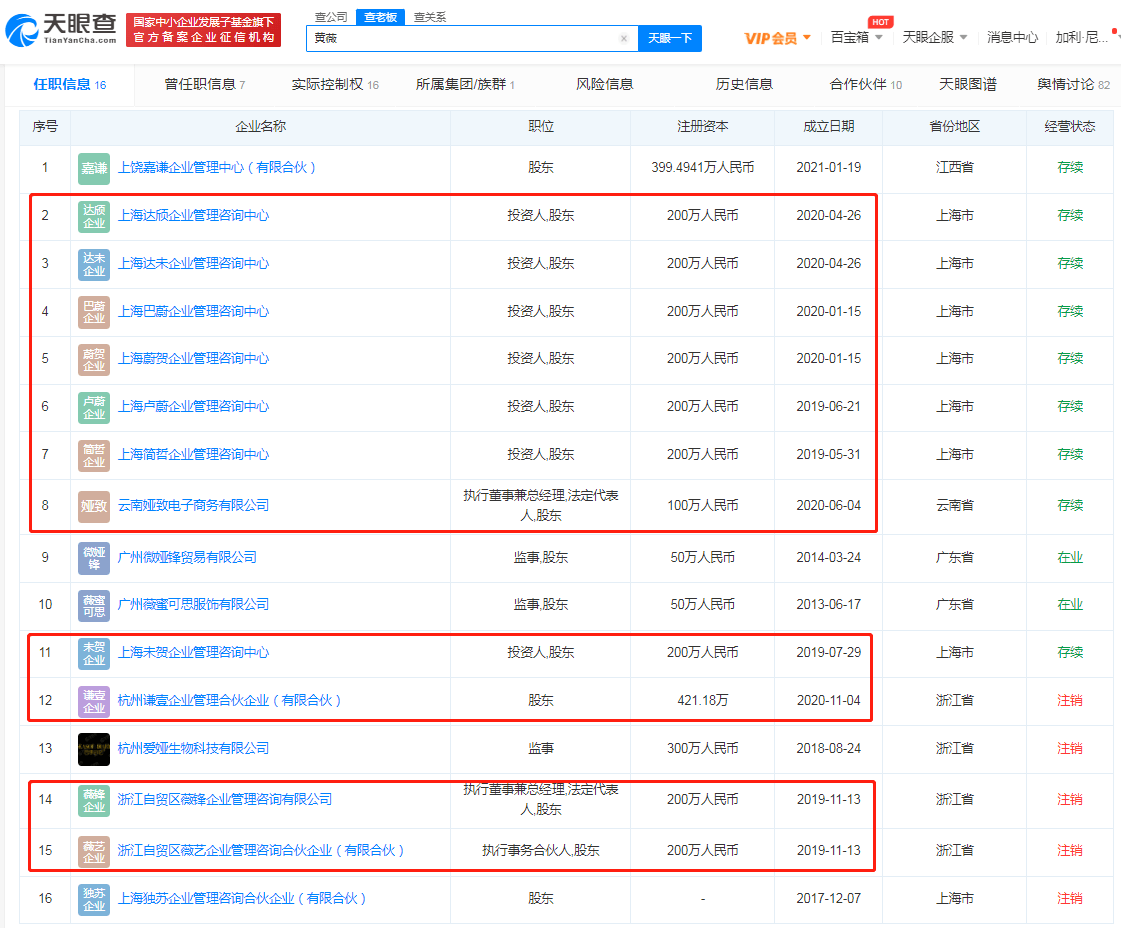
Task: Open company link 上海独苏企业管理咨询合伙企业（有限合伙）
Action: coord(242,899)
